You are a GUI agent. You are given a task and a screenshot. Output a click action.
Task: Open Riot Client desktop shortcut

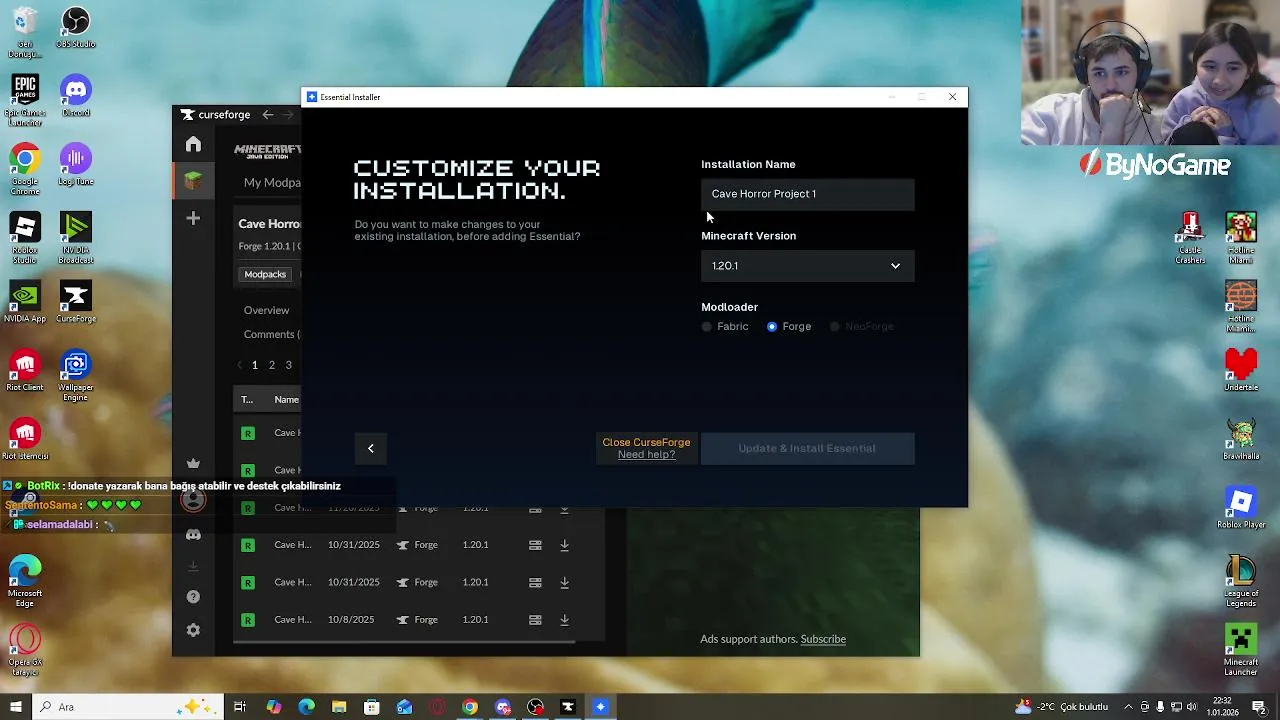(x=25, y=370)
